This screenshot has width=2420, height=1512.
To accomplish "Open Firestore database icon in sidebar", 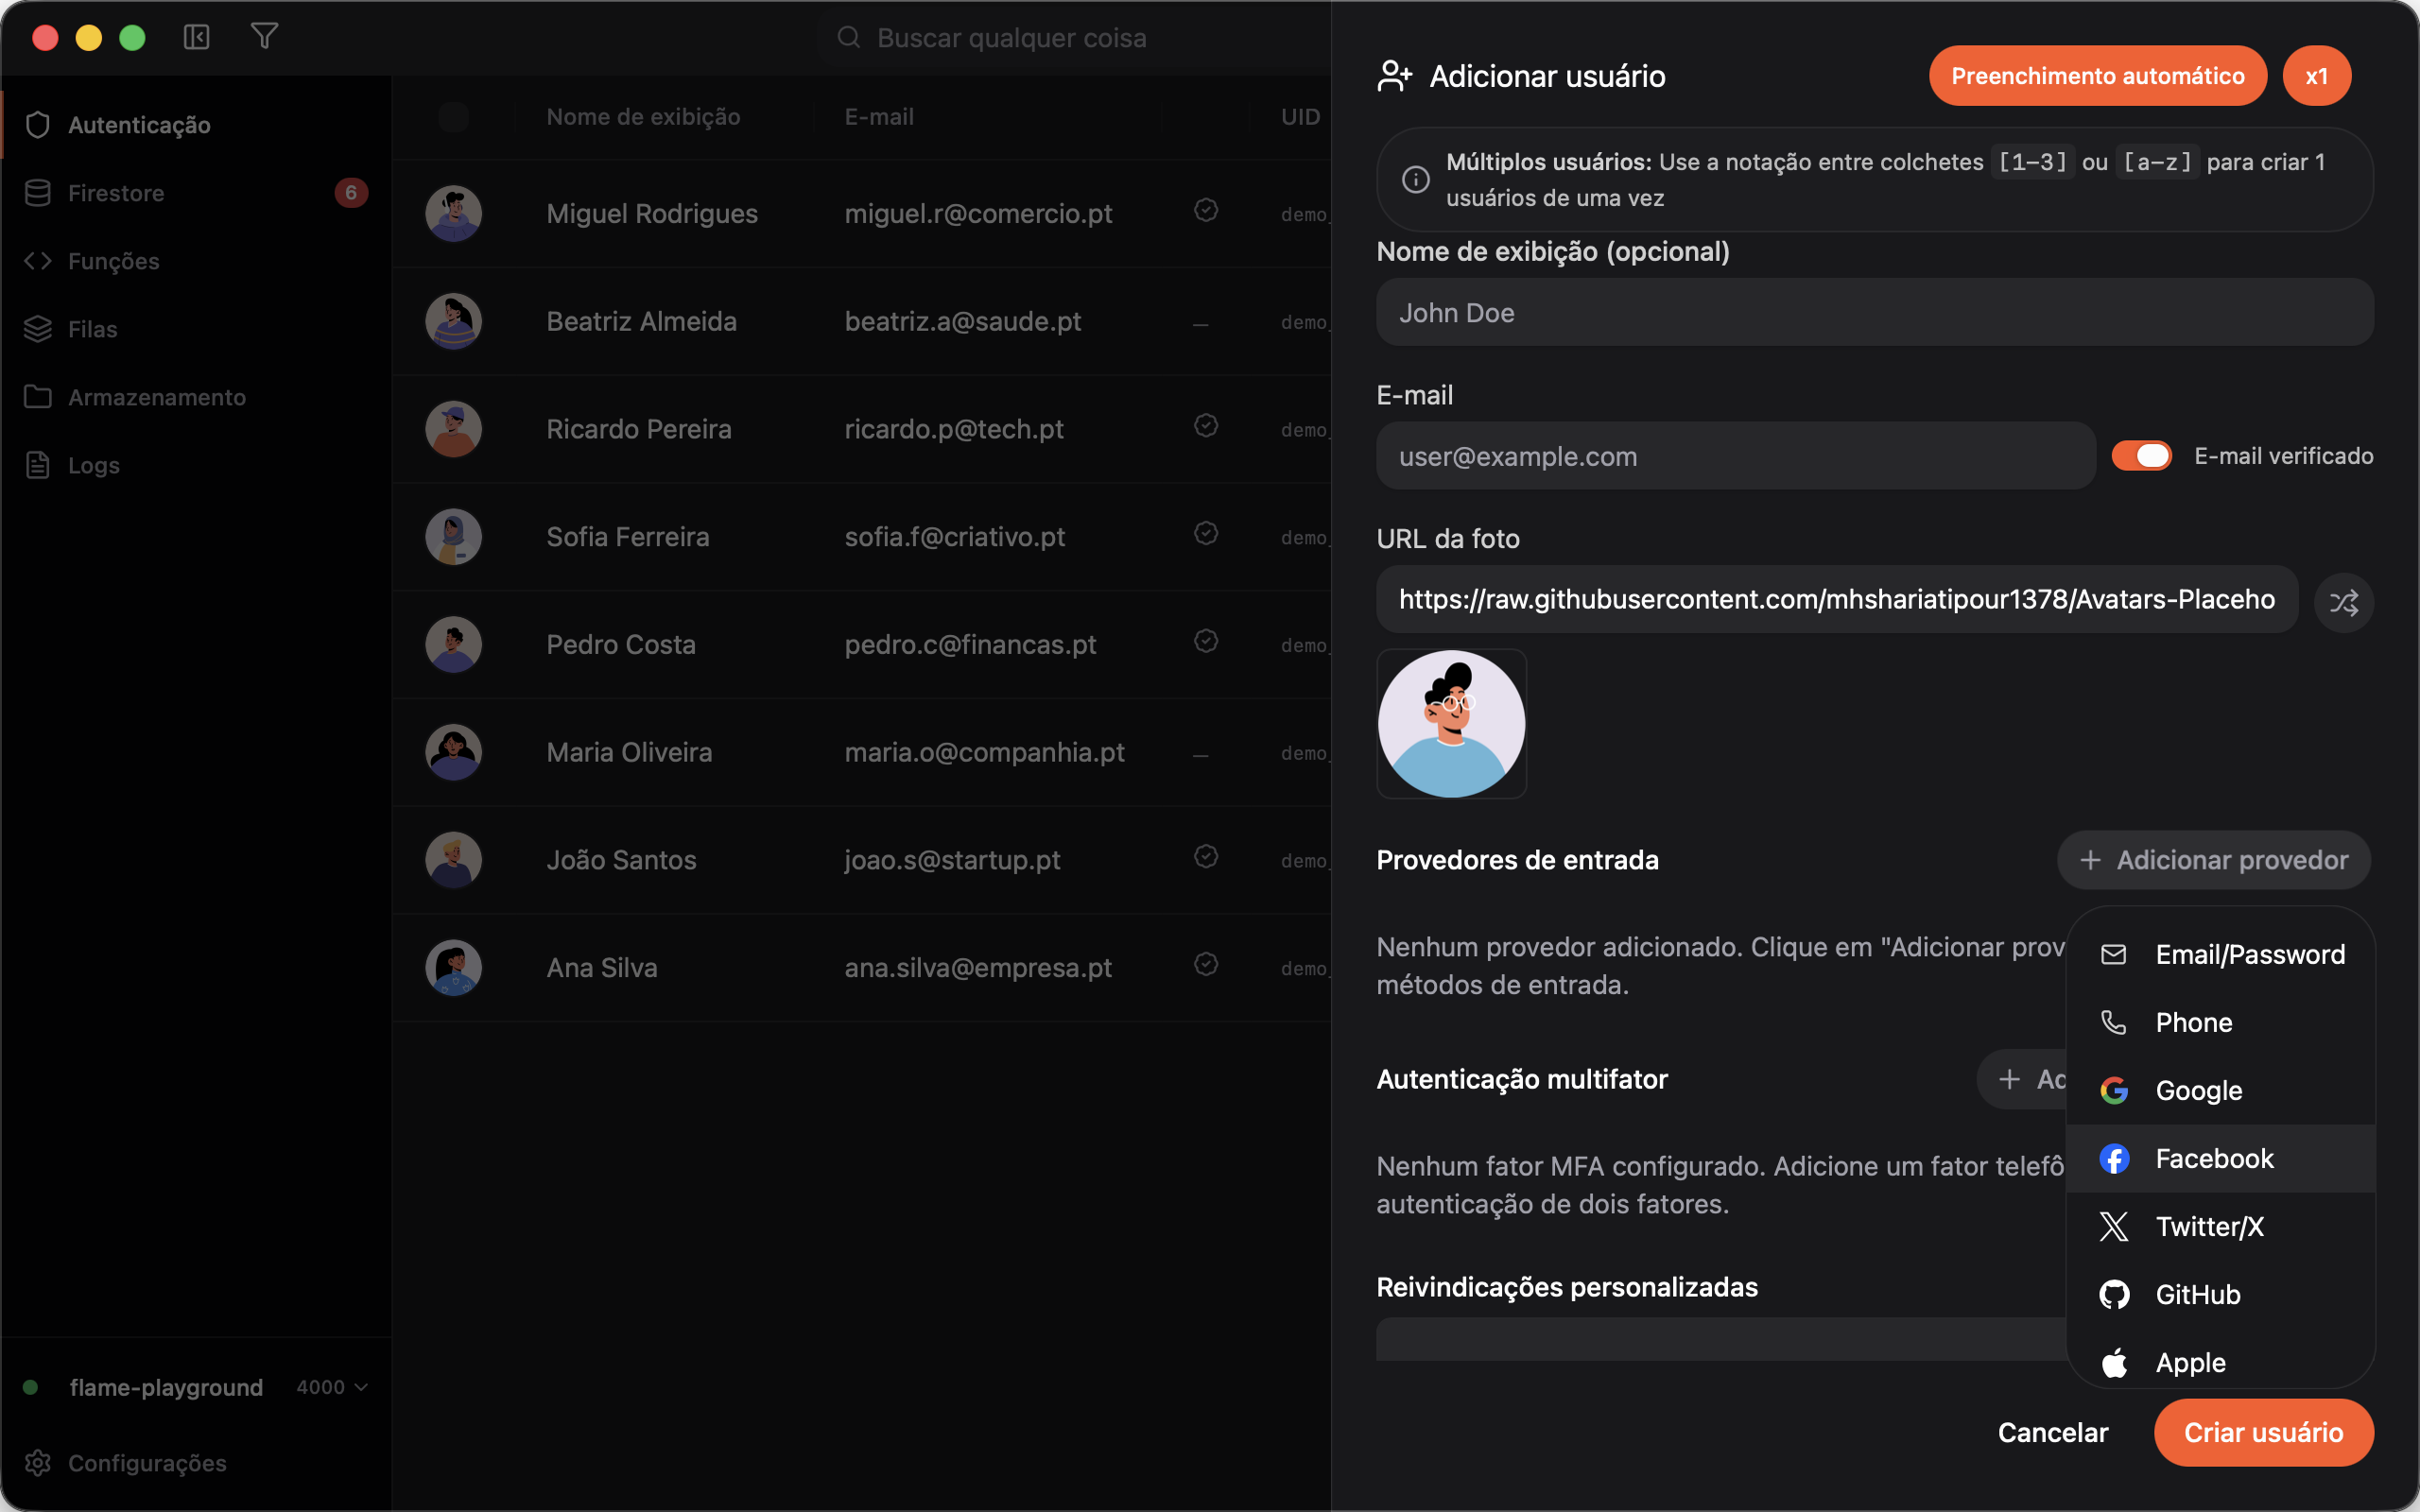I will tap(38, 193).
